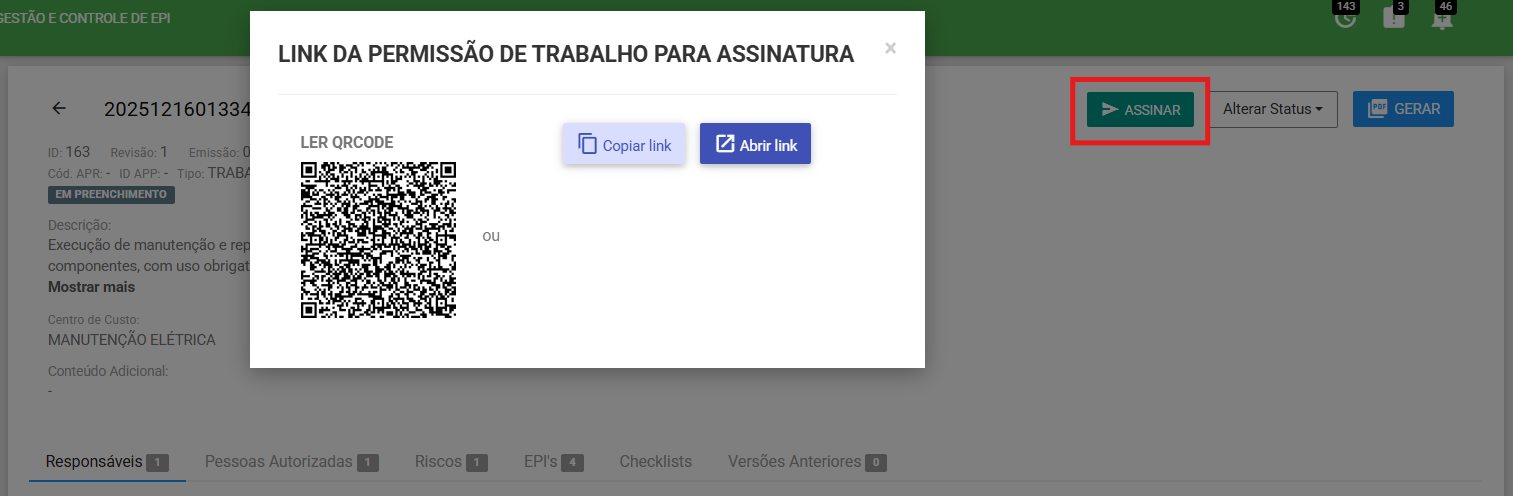1513x496 pixels.
Task: Click the GERAR PDF button
Action: coord(1403,109)
